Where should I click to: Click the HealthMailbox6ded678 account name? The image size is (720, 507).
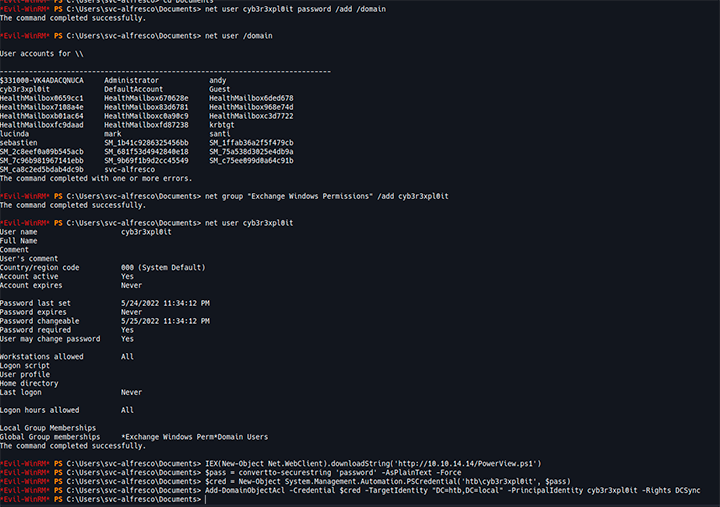coord(251,98)
